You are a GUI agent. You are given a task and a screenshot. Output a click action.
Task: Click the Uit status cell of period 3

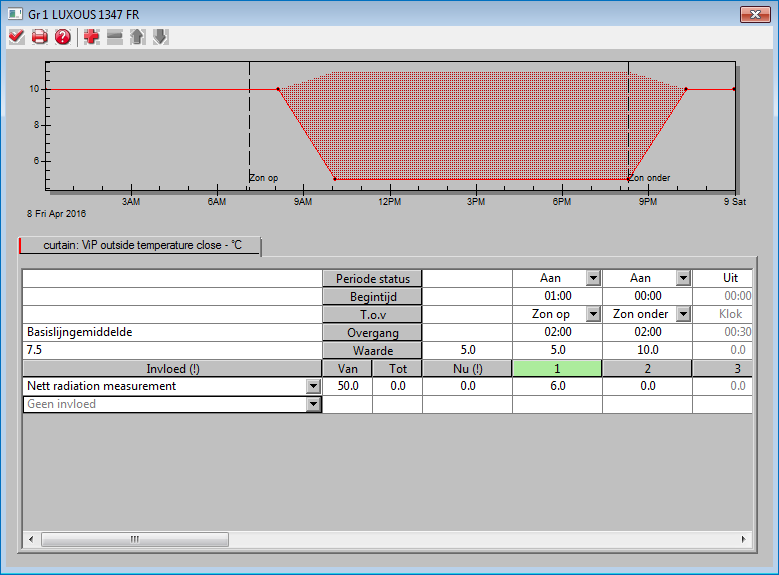tap(723, 278)
